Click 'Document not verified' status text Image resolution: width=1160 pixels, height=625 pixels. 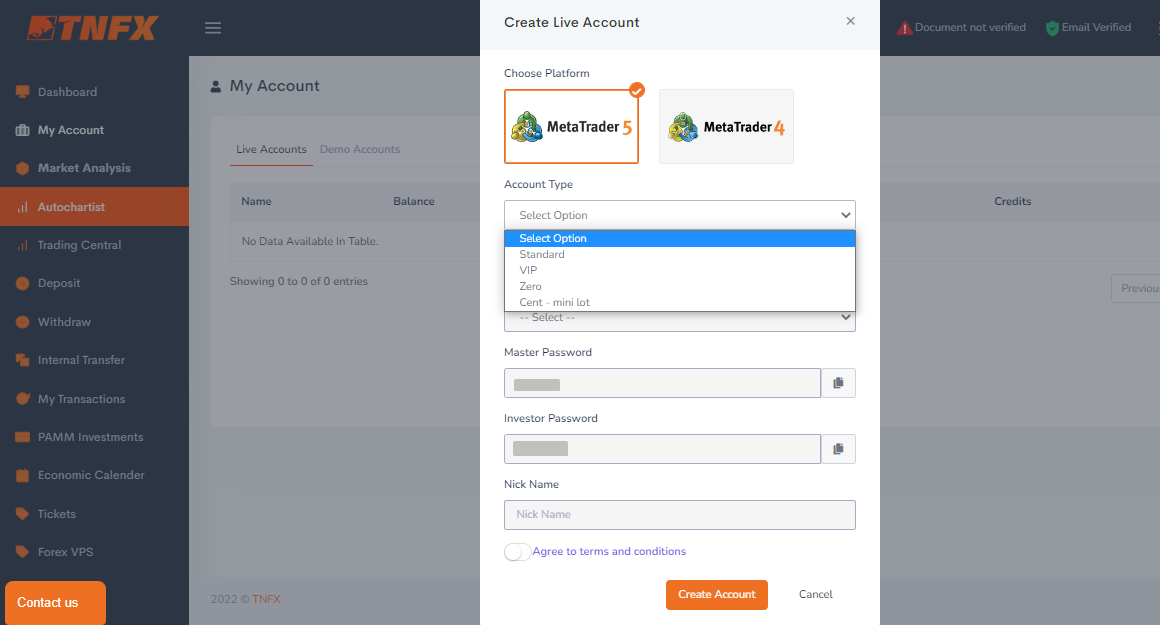coord(970,27)
